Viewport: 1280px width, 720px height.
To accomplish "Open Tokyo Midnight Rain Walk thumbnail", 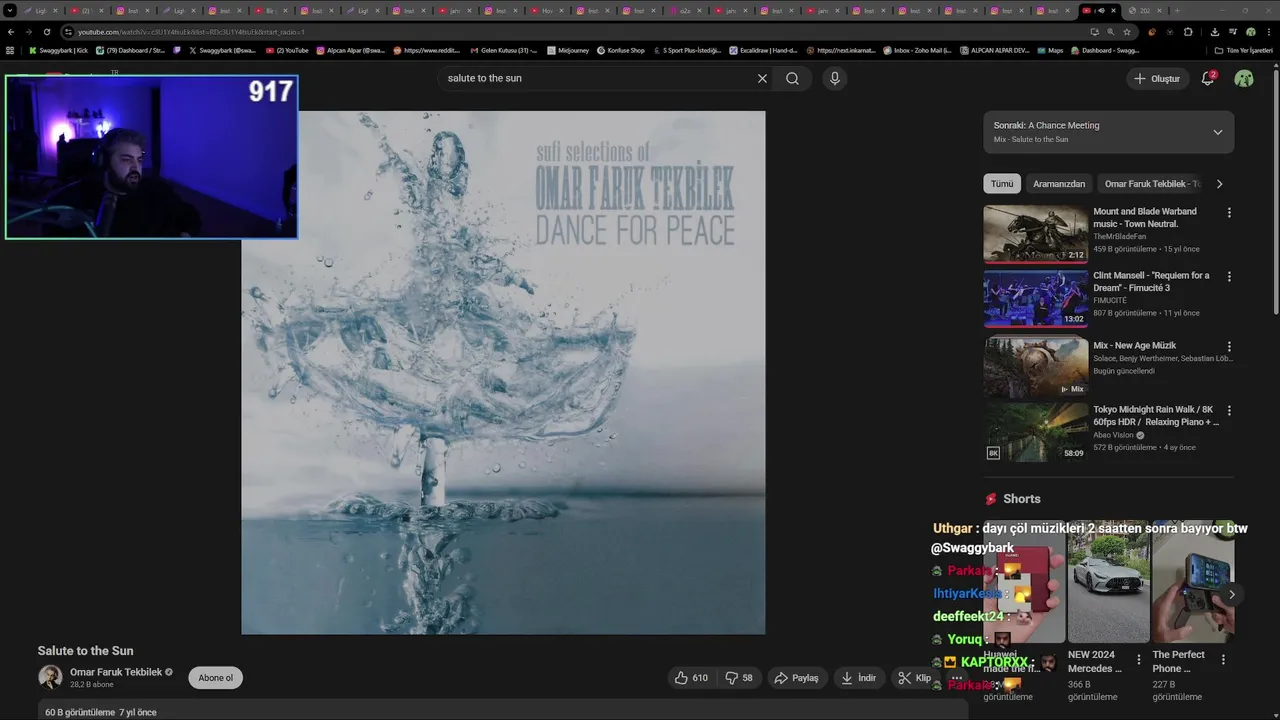I will [x=1036, y=432].
